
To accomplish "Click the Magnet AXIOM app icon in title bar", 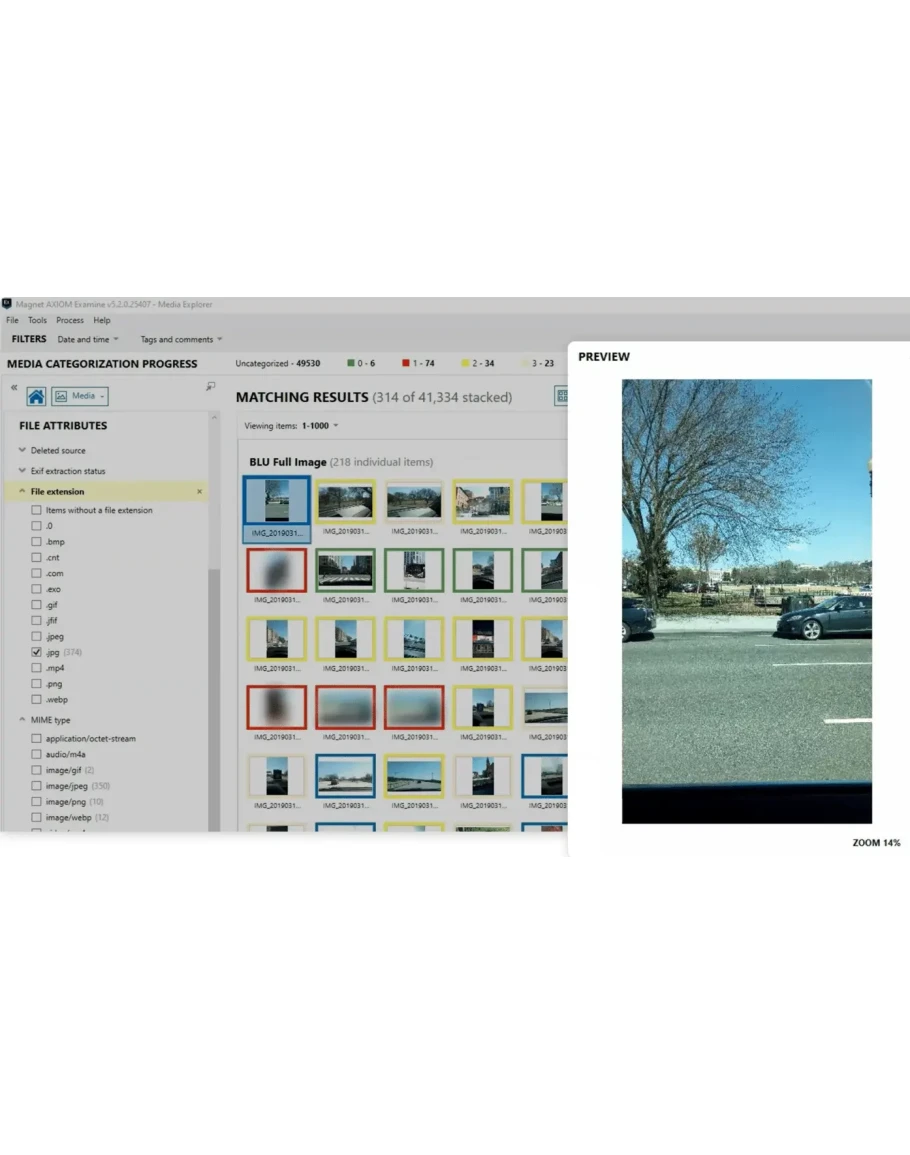I will (7, 304).
